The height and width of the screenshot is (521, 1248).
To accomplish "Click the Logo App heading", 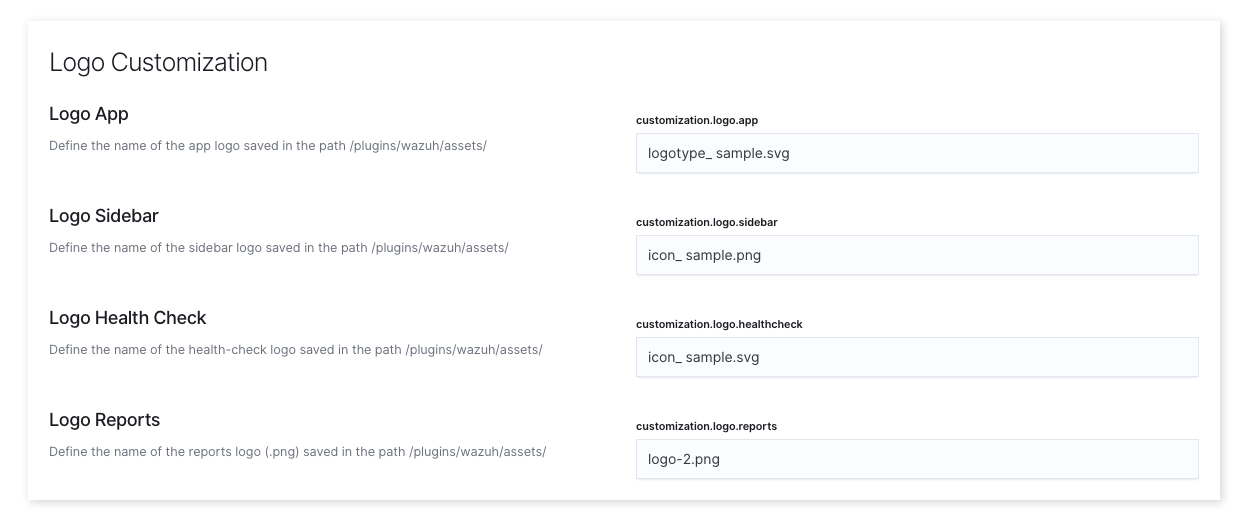I will pyautogui.click(x=89, y=114).
